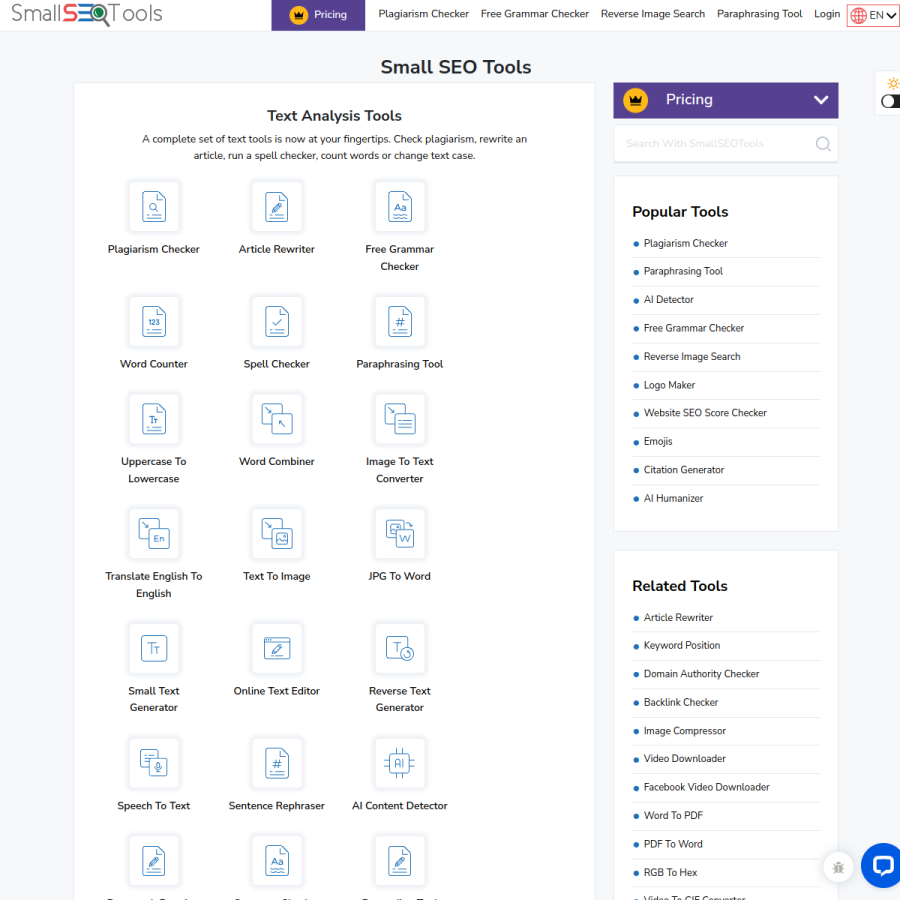Open Facebook Video Downloader link
900x900 pixels.
(707, 787)
